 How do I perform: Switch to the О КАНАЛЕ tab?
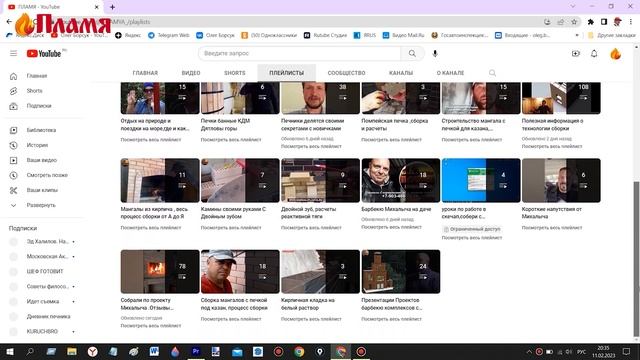point(450,73)
